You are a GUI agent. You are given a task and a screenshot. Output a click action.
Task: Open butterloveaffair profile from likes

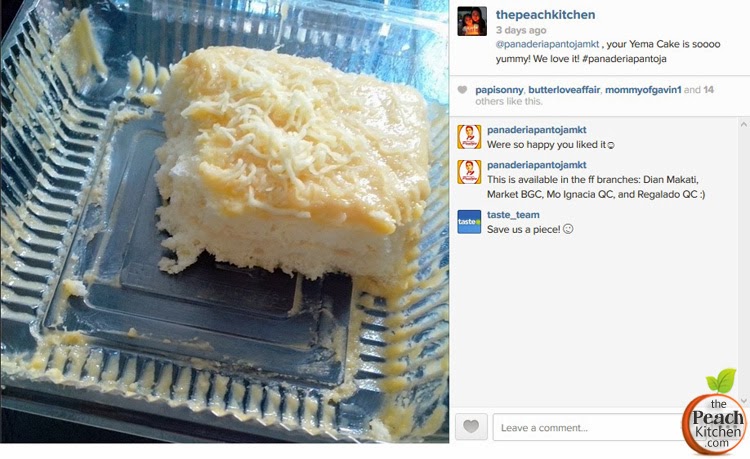tap(564, 90)
